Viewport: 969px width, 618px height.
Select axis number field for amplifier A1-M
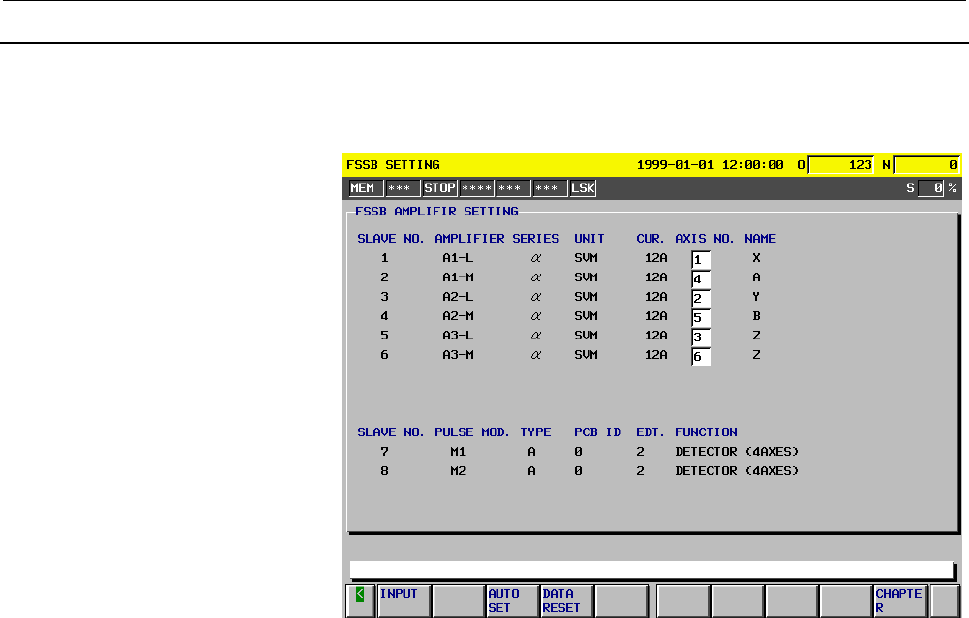coord(701,278)
